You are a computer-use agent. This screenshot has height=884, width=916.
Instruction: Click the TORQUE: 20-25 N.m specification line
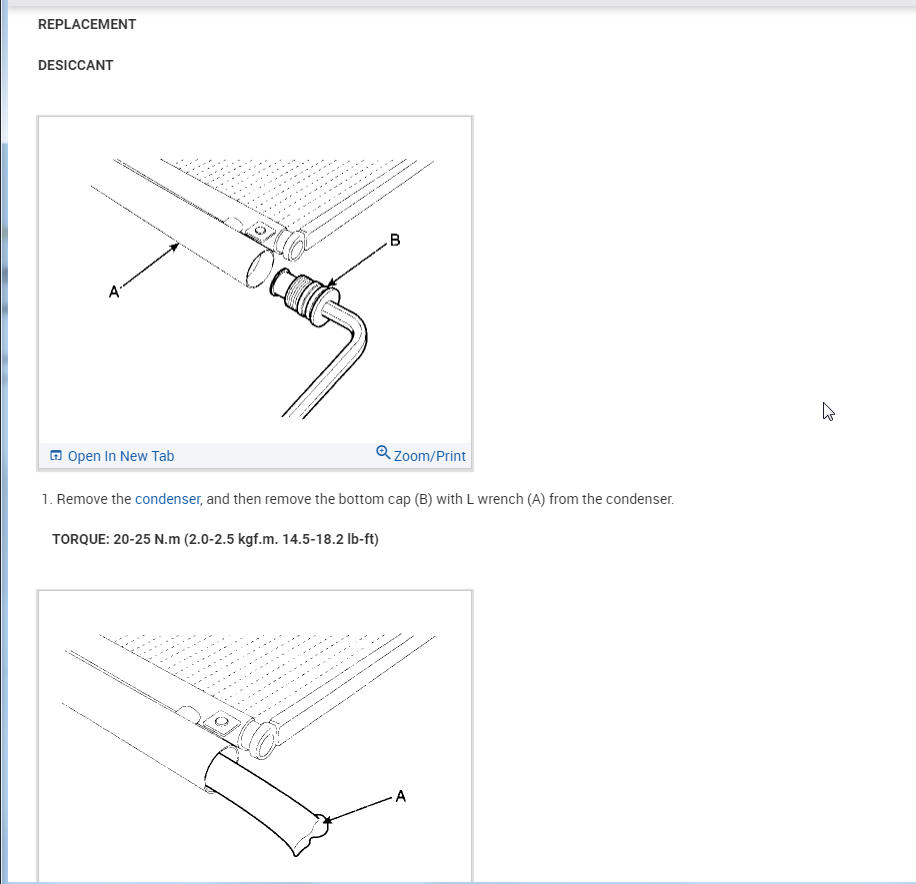pyautogui.click(x=216, y=539)
